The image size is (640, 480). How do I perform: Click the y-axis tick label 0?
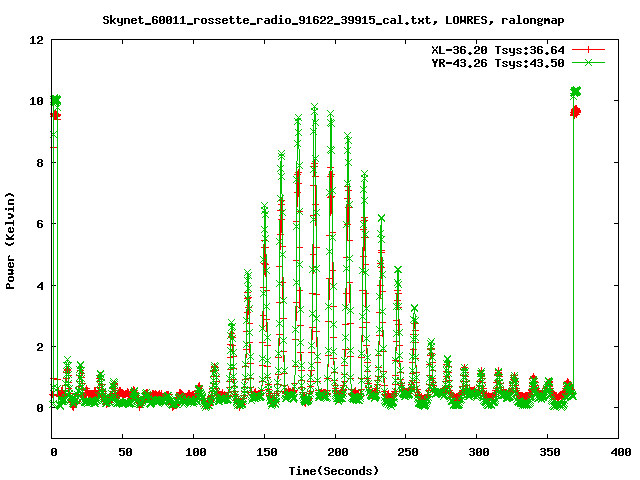[x=40, y=408]
